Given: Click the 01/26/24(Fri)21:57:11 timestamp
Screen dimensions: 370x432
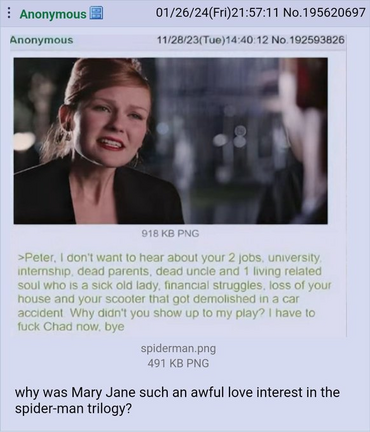Looking at the screenshot, I should pos(217,13).
